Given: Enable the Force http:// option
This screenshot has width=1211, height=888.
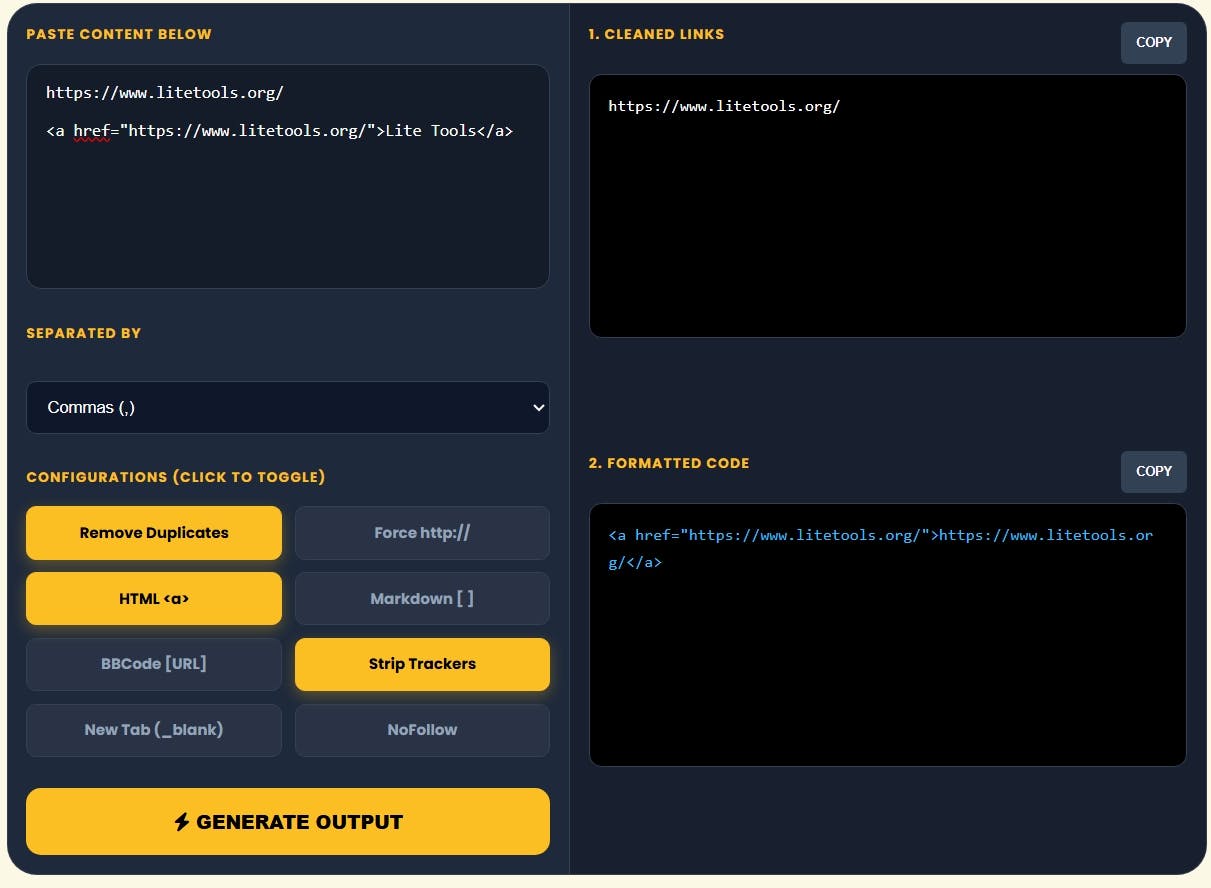Looking at the screenshot, I should (422, 533).
